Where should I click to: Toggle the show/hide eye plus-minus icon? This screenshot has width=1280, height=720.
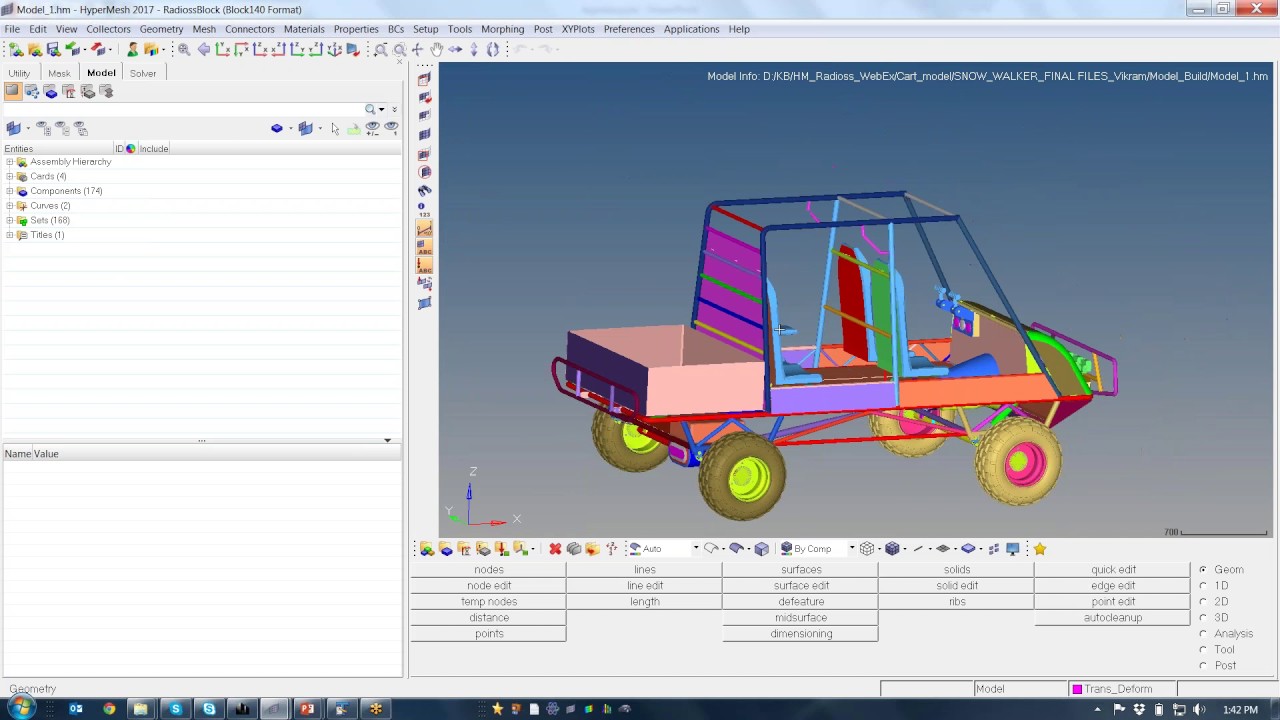pyautogui.click(x=372, y=128)
